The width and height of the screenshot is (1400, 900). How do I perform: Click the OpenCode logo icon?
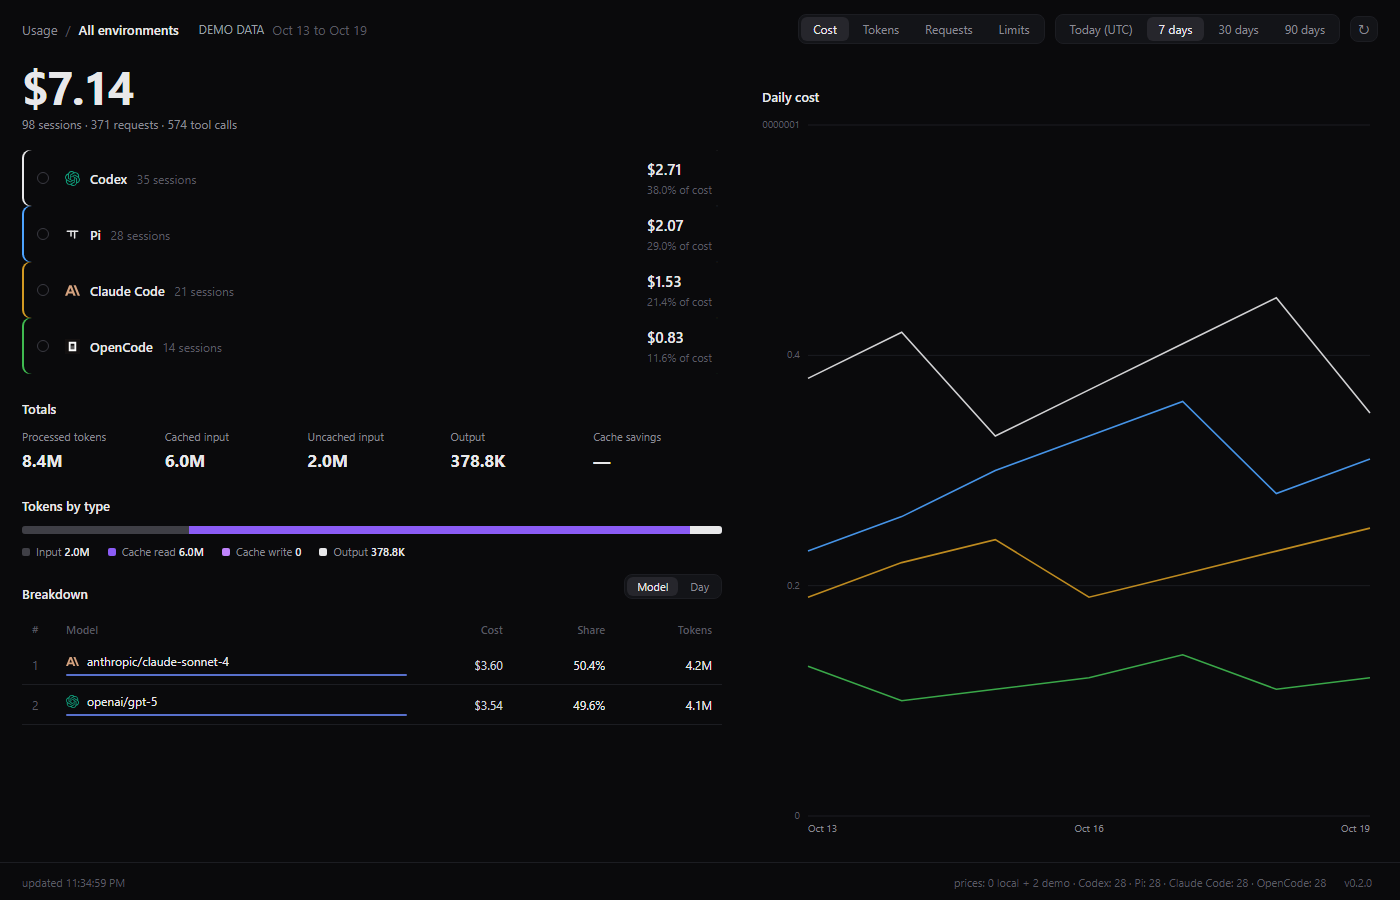coord(72,347)
